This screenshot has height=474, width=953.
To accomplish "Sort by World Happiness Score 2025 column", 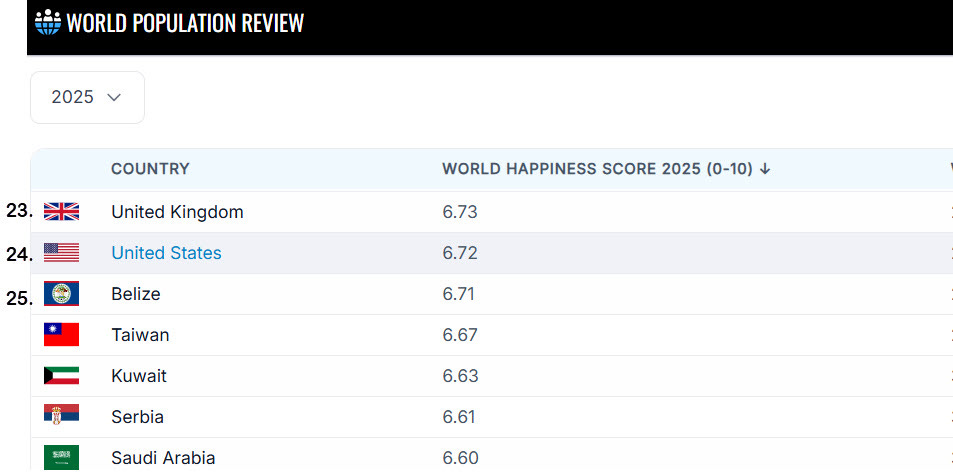I will 606,168.
